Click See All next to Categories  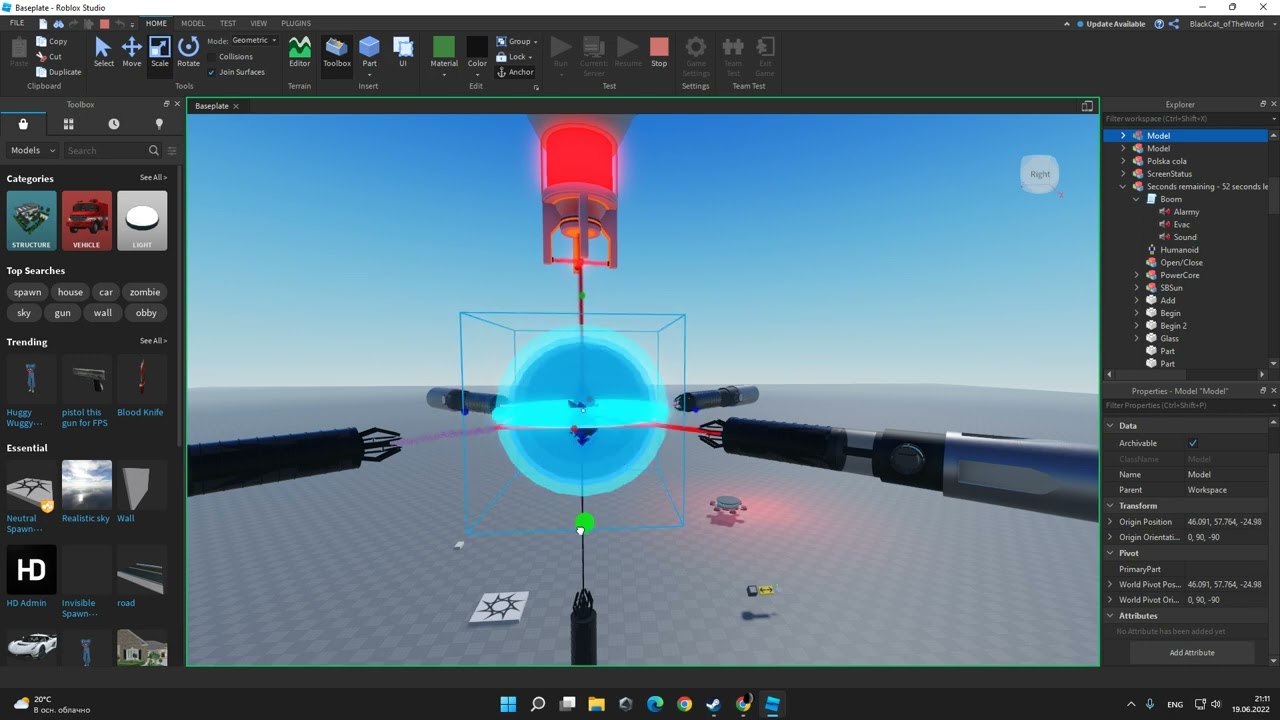pyautogui.click(x=153, y=178)
